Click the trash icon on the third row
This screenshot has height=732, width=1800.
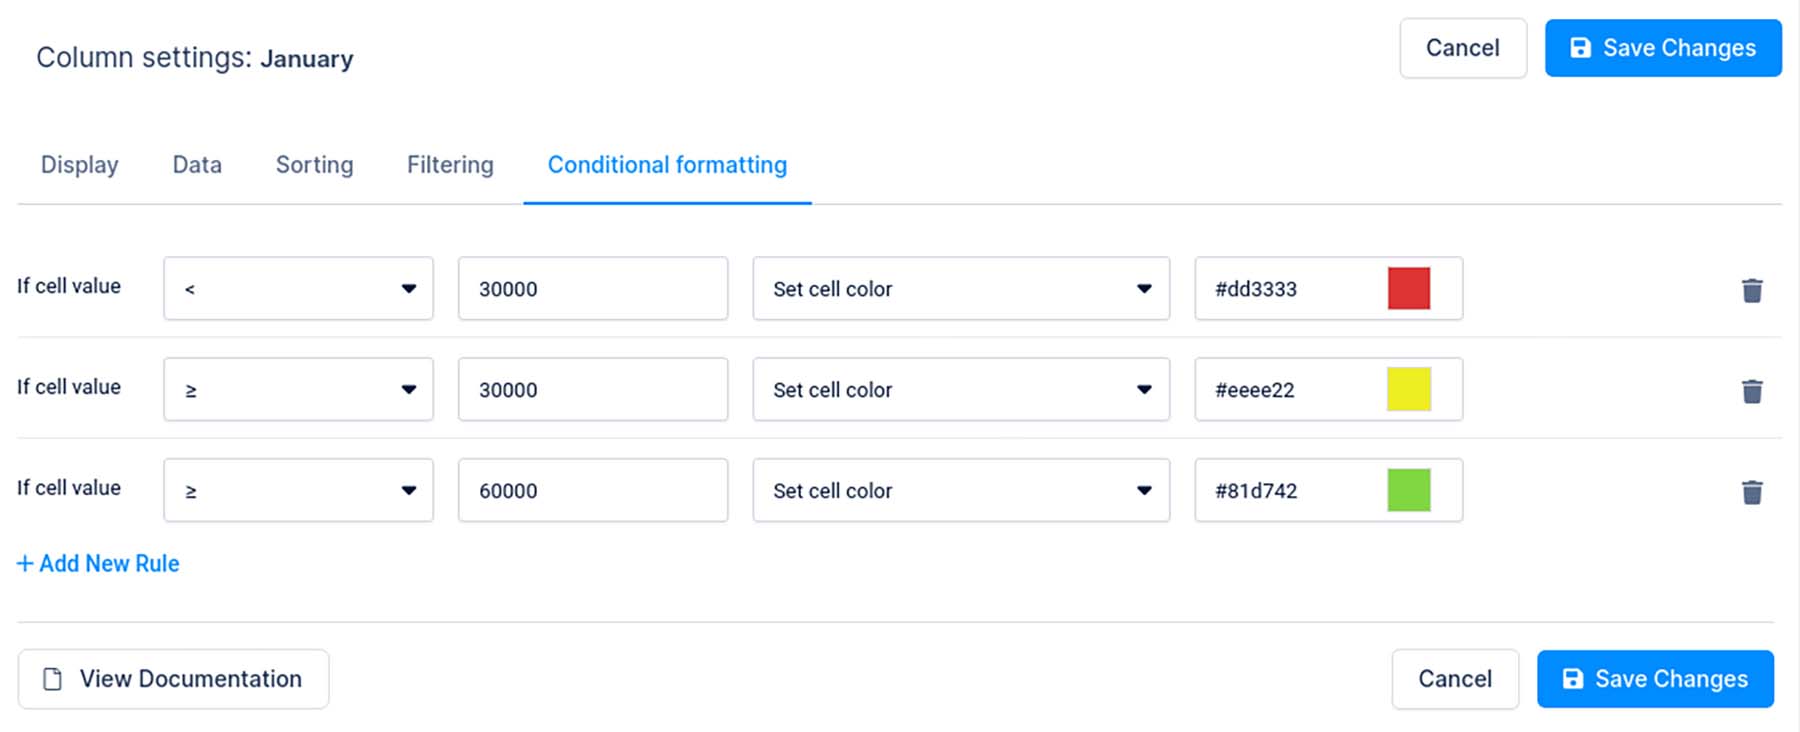coord(1753,490)
